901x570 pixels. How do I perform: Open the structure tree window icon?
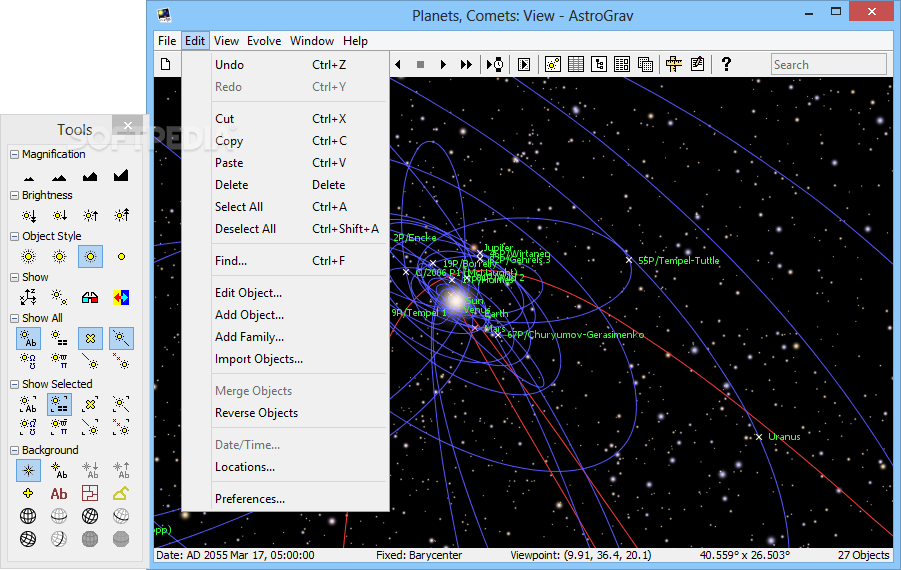(599, 64)
